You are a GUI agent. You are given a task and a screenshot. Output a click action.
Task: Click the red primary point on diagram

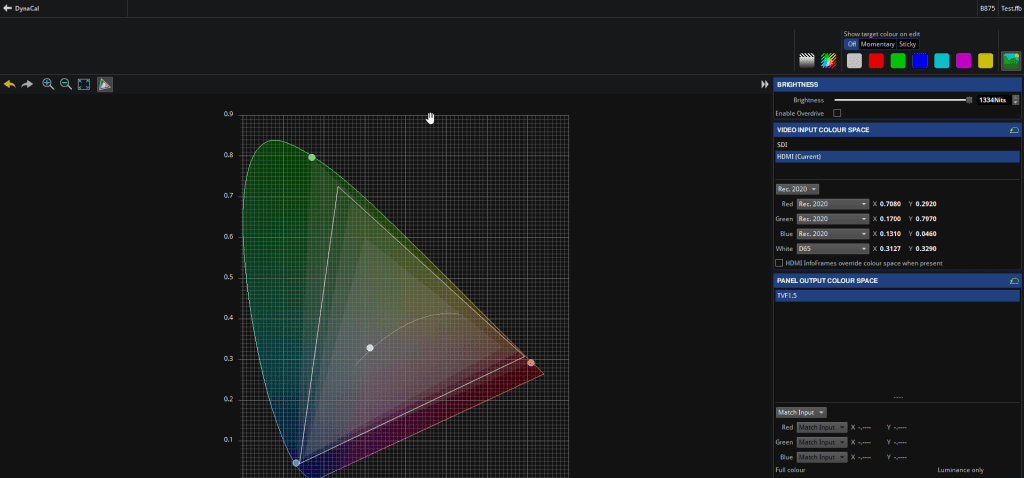(x=531, y=363)
